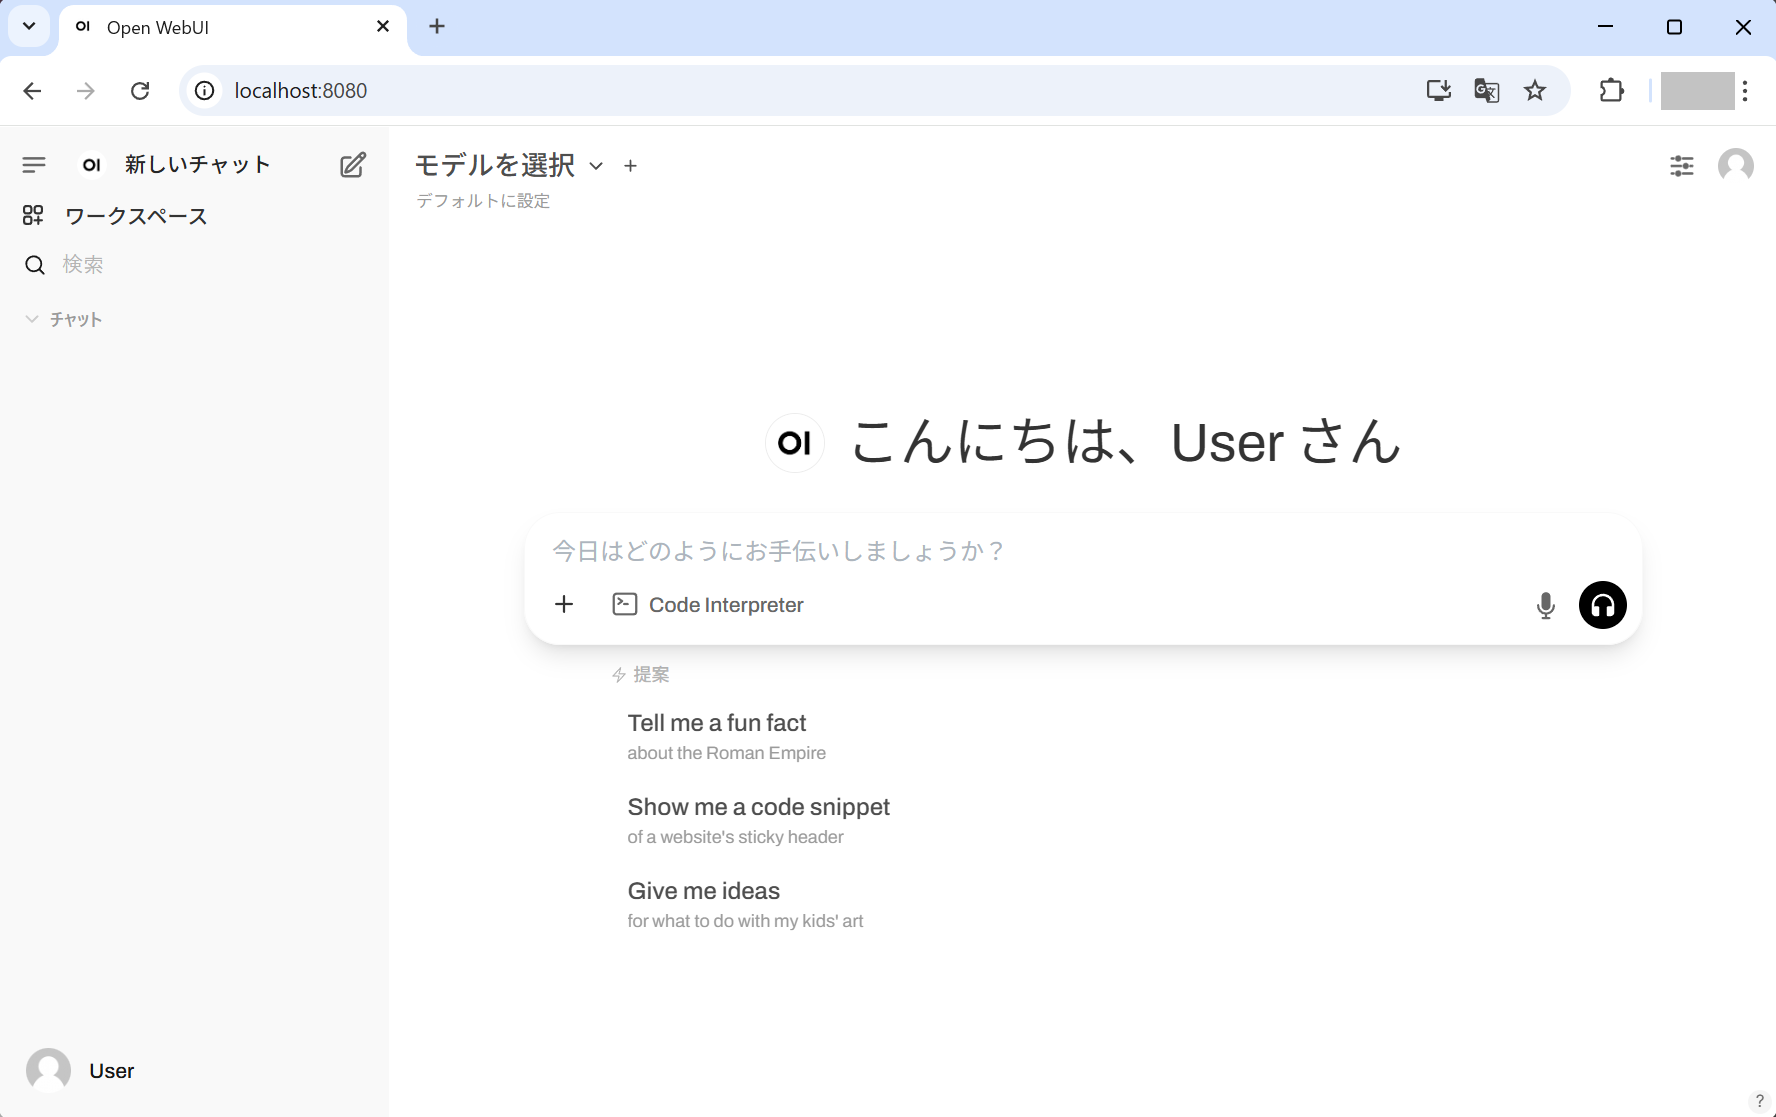This screenshot has height=1117, width=1776.
Task: Click the new chat pencil icon
Action: [352, 165]
